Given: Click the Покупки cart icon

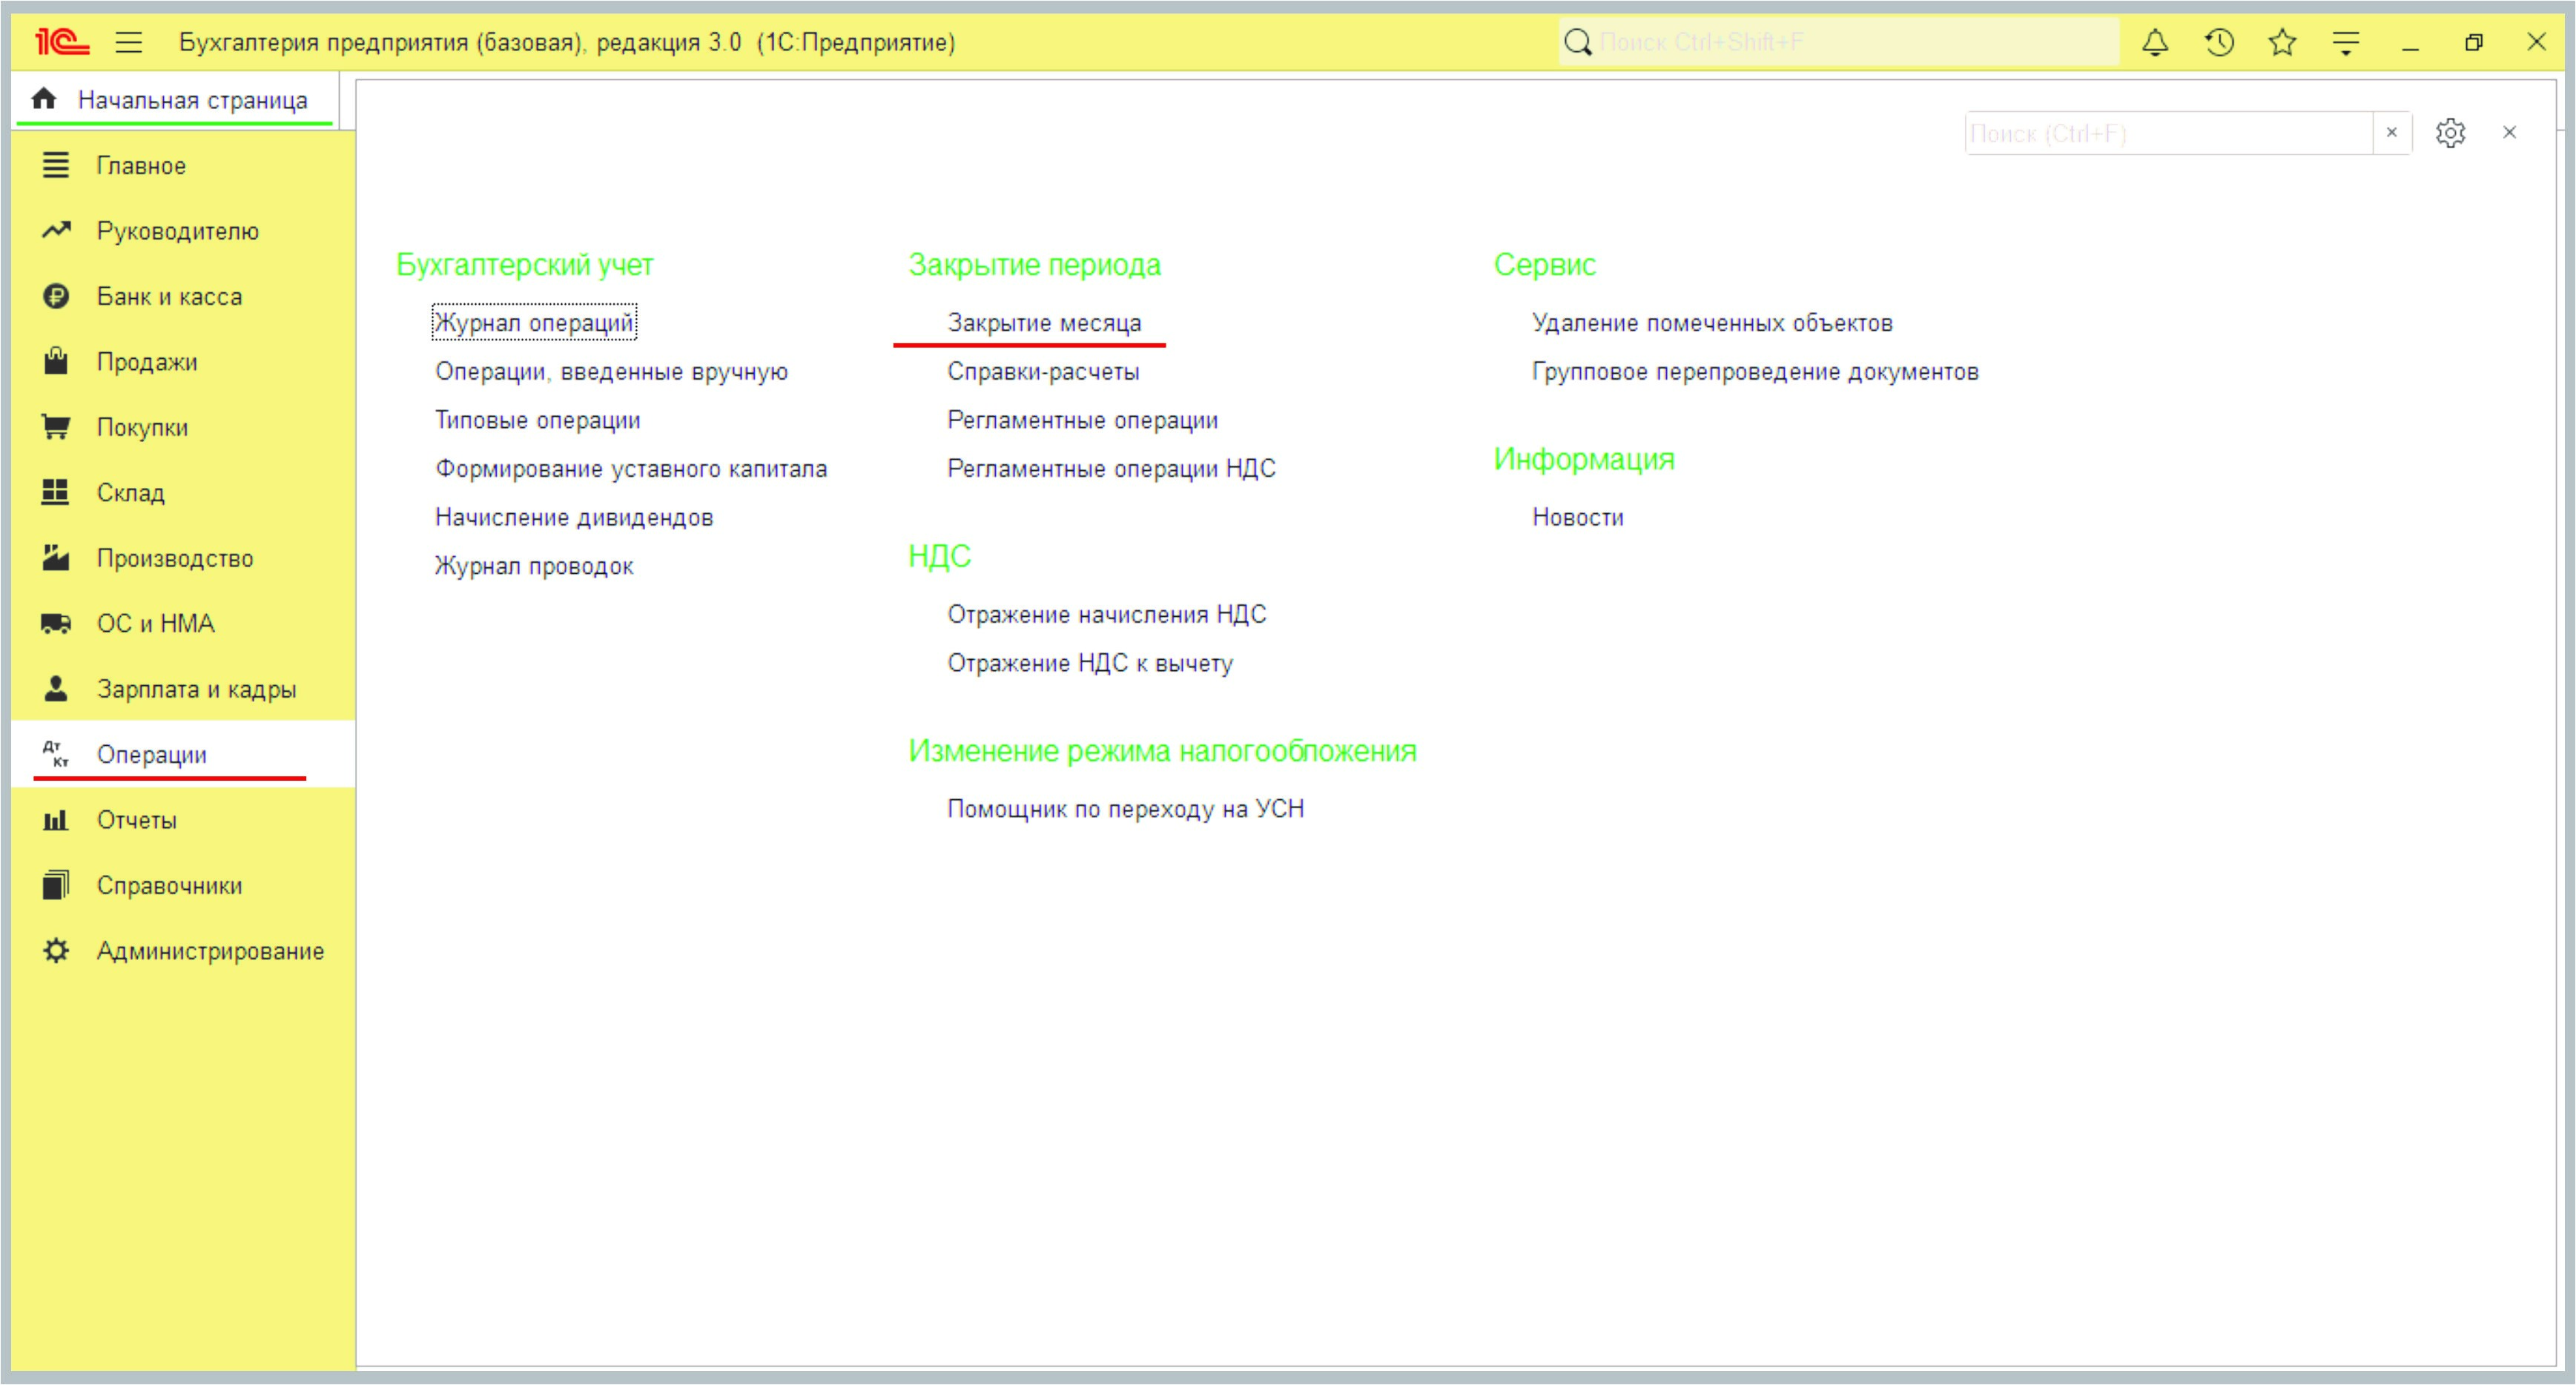Looking at the screenshot, I should point(56,427).
